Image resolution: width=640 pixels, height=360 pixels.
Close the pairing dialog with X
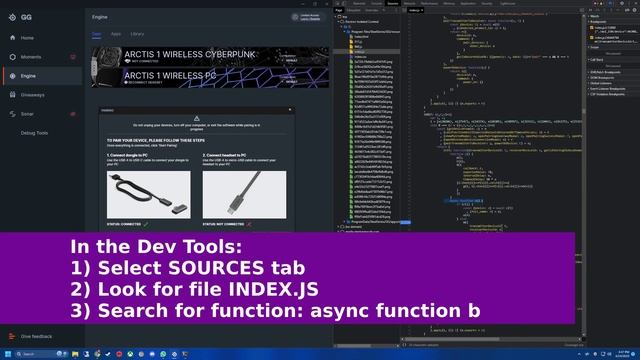[x=290, y=110]
